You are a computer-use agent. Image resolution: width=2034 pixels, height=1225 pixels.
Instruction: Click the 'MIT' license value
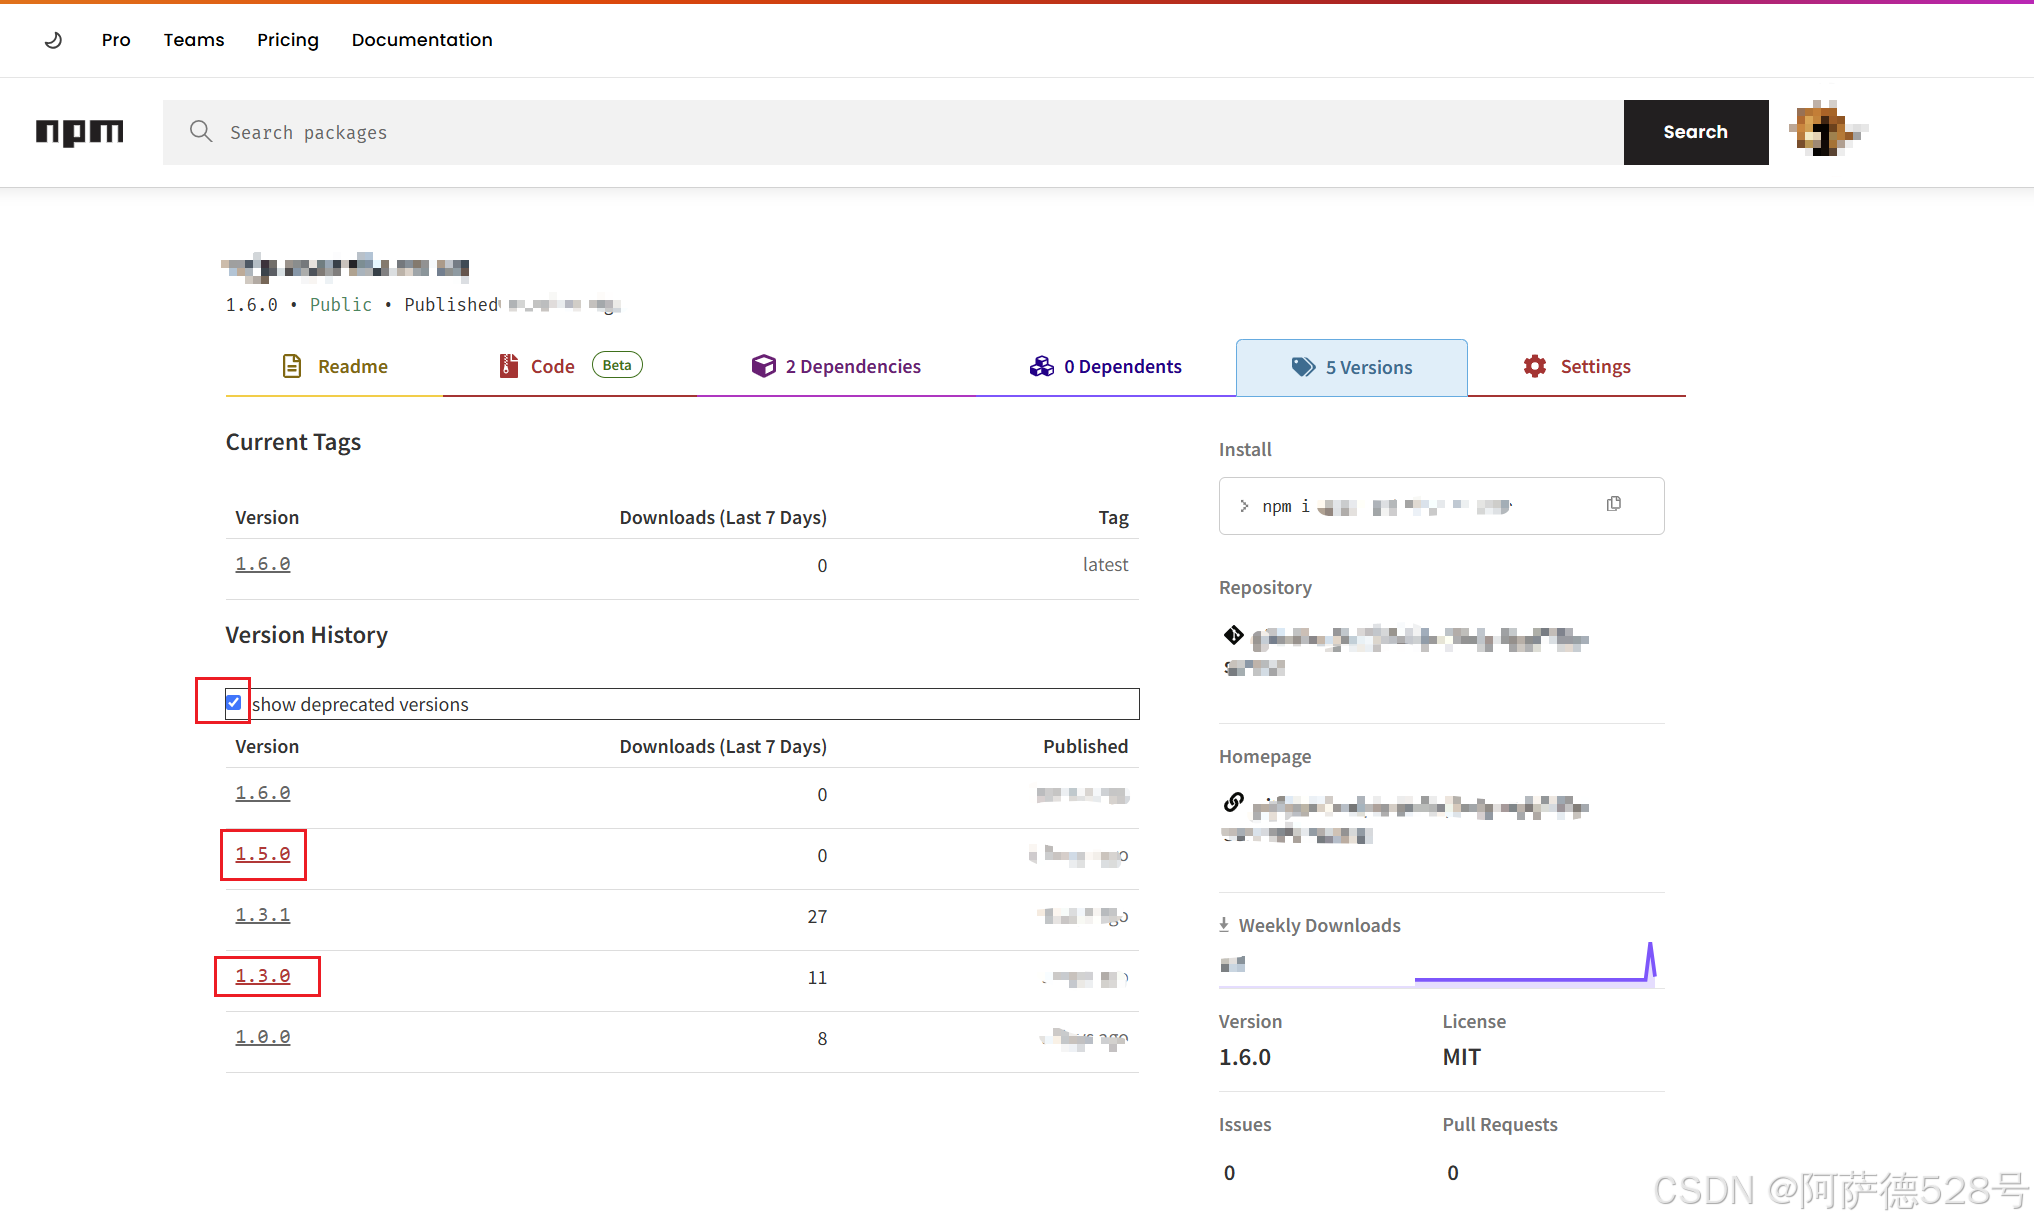click(x=1462, y=1057)
